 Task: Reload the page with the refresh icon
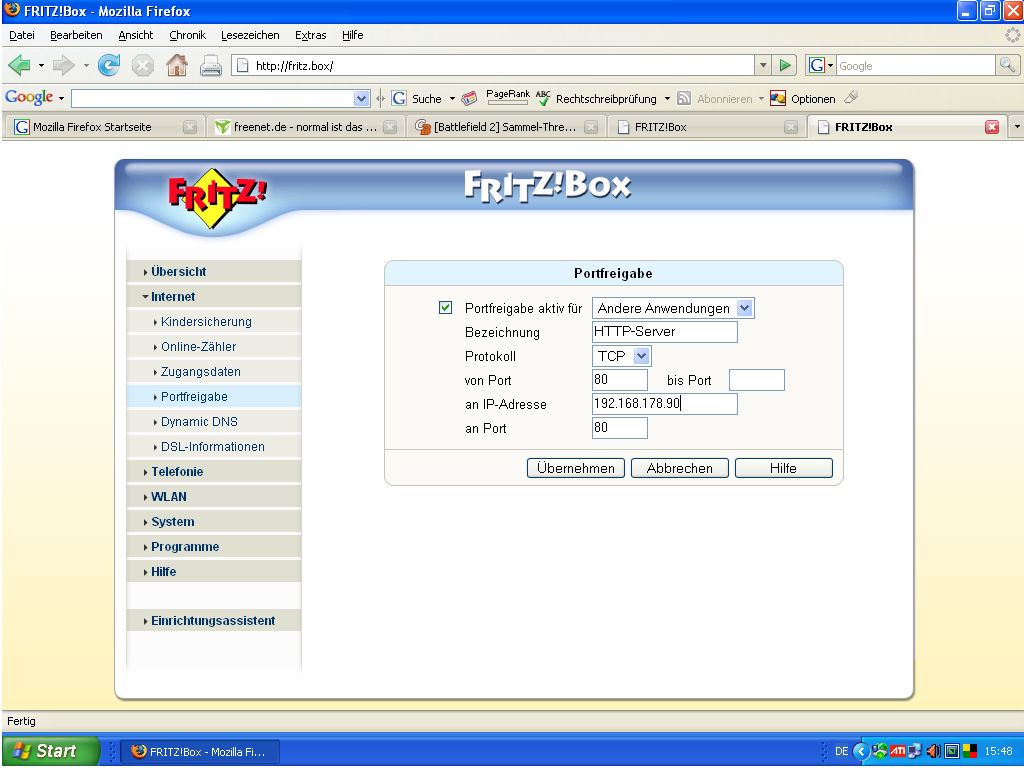(109, 65)
